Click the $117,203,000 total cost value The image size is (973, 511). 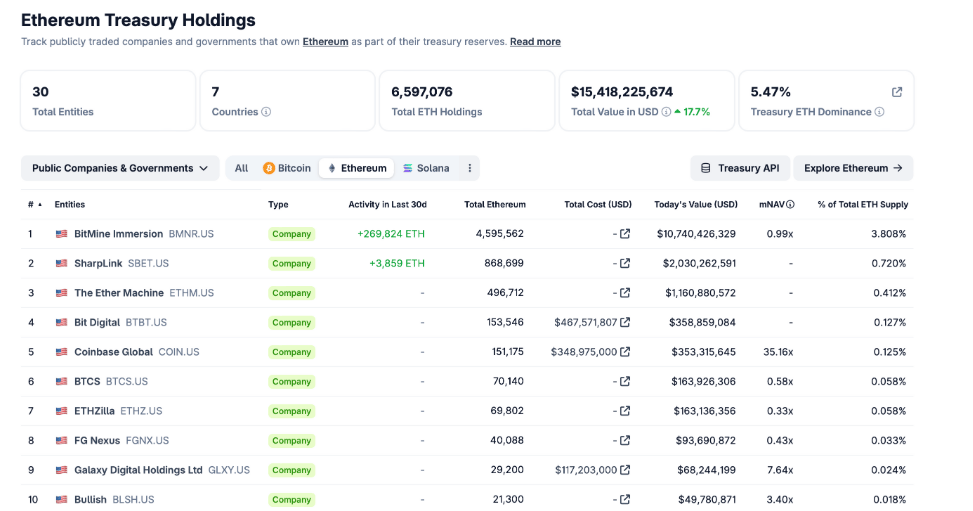(x=586, y=470)
